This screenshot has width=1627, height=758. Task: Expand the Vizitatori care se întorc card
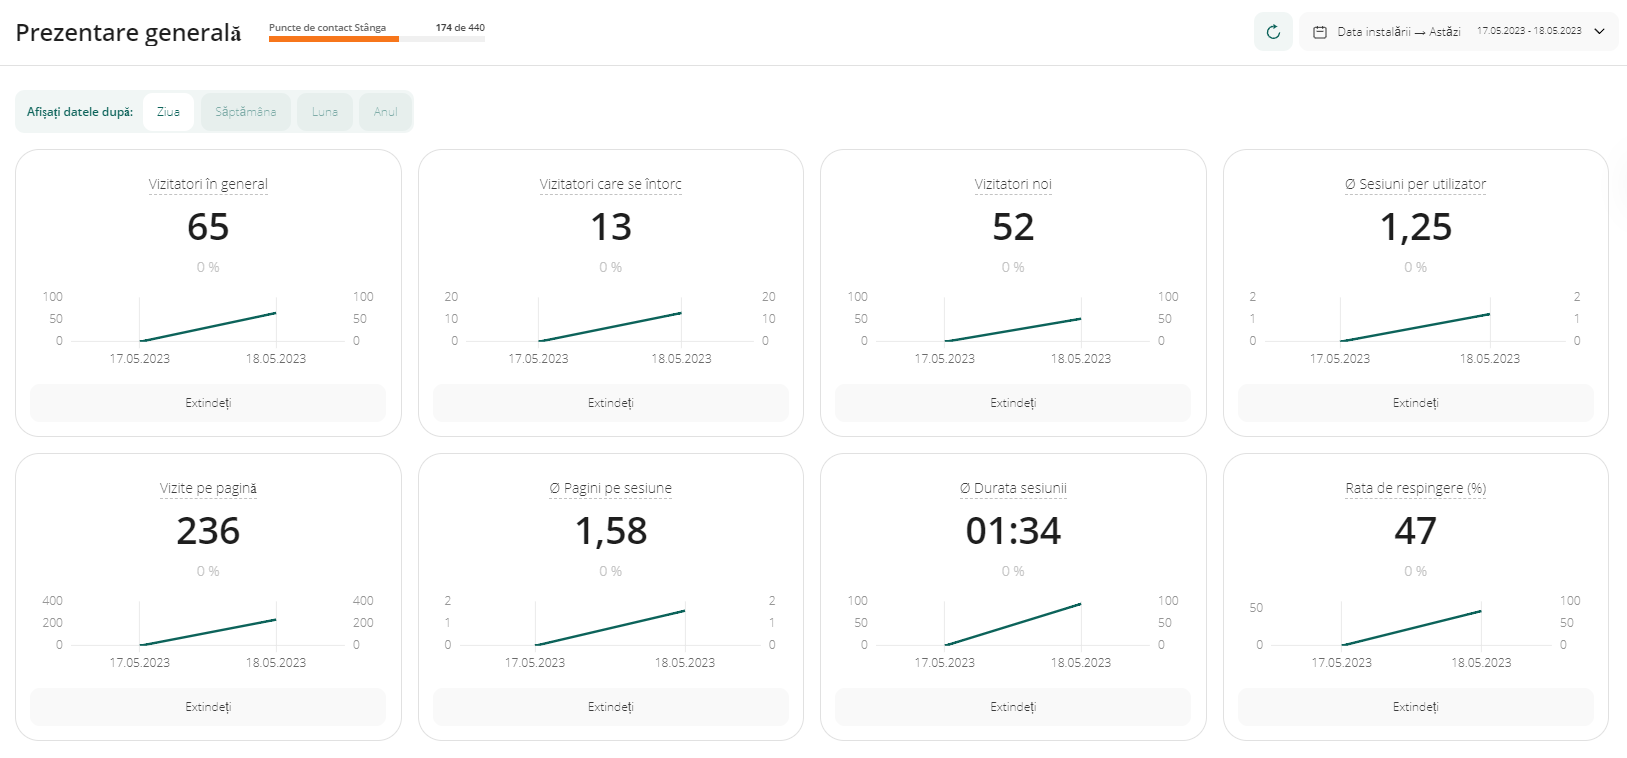pos(610,403)
